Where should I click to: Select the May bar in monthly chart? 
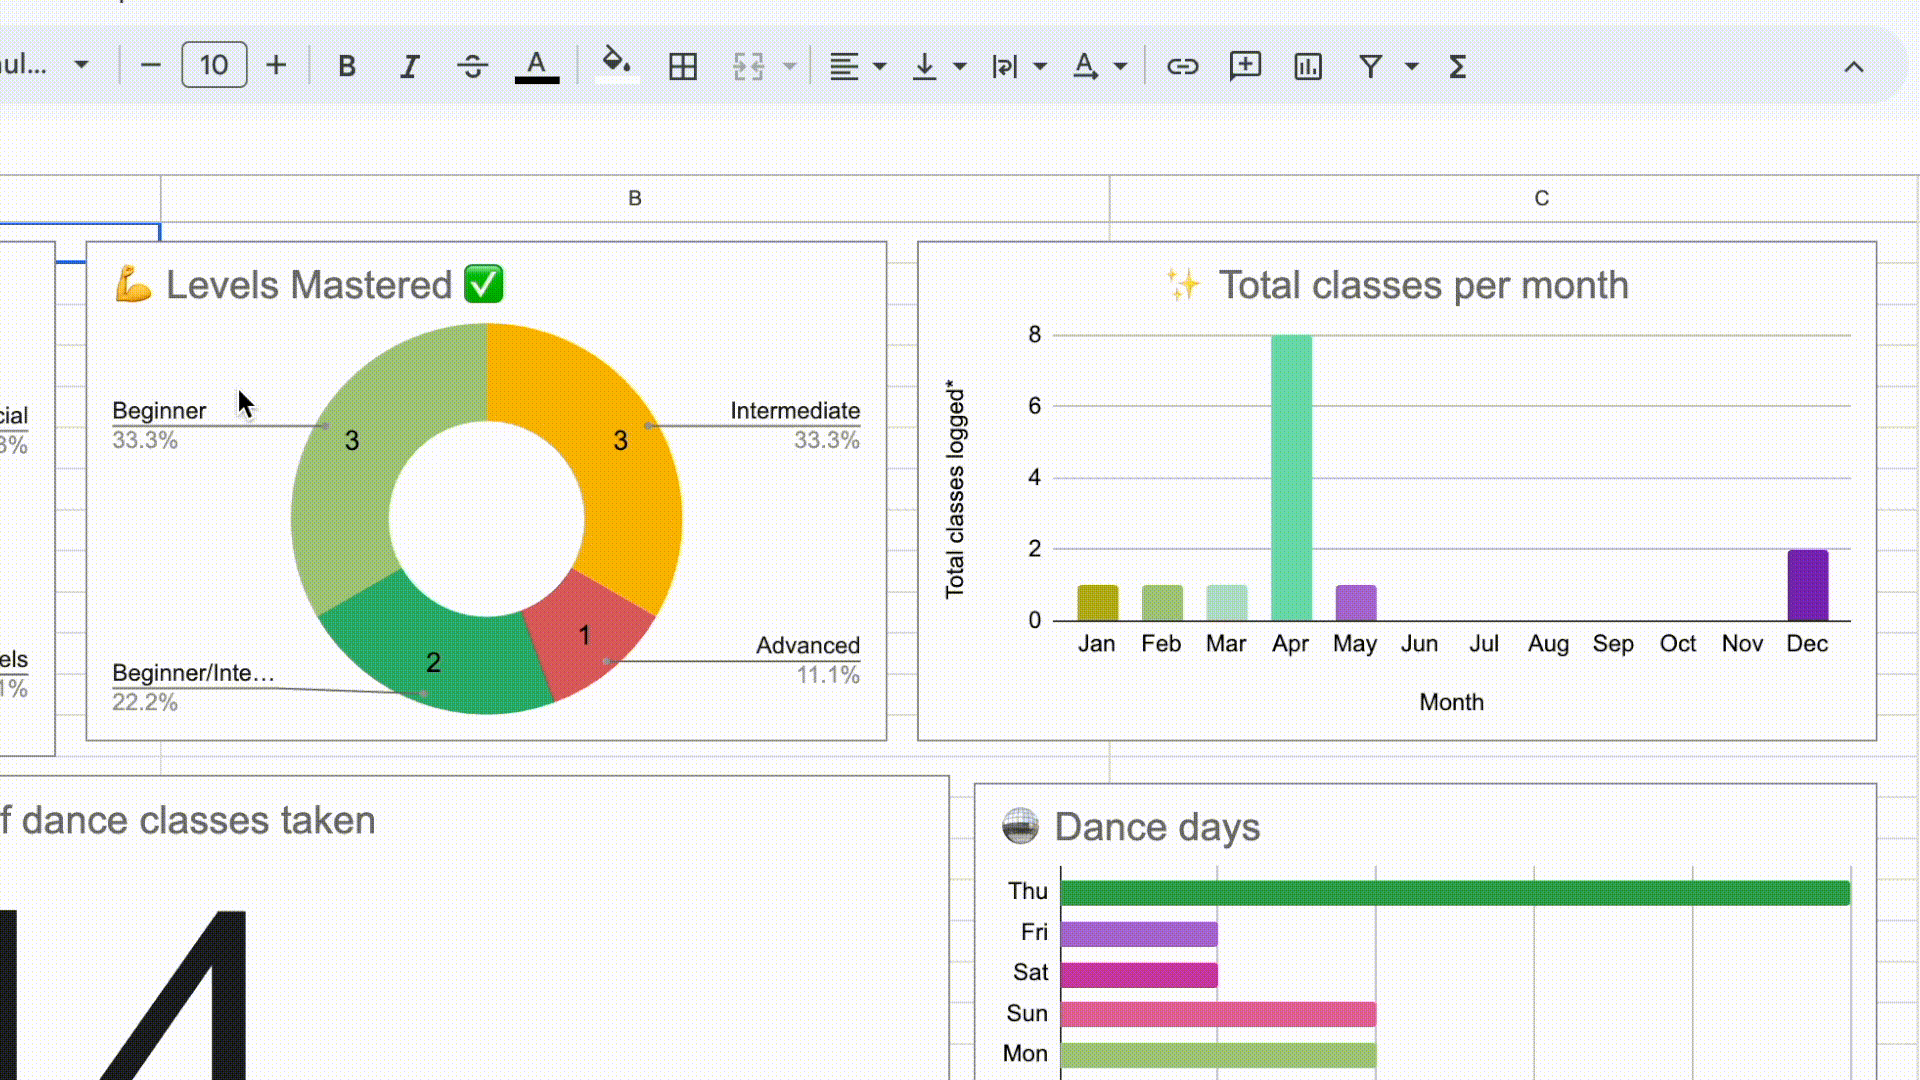[1356, 603]
